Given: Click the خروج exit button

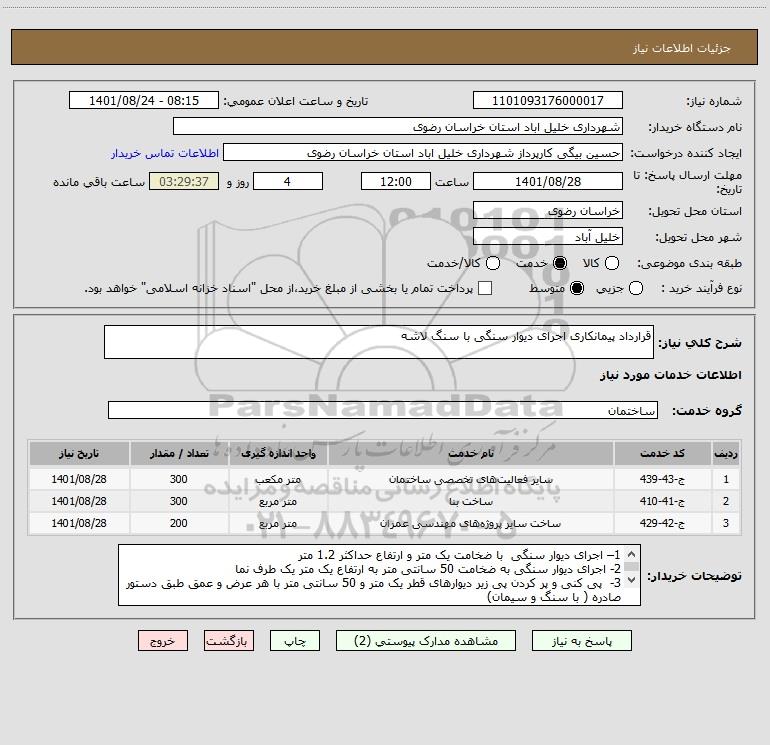Looking at the screenshot, I should [x=163, y=641].
